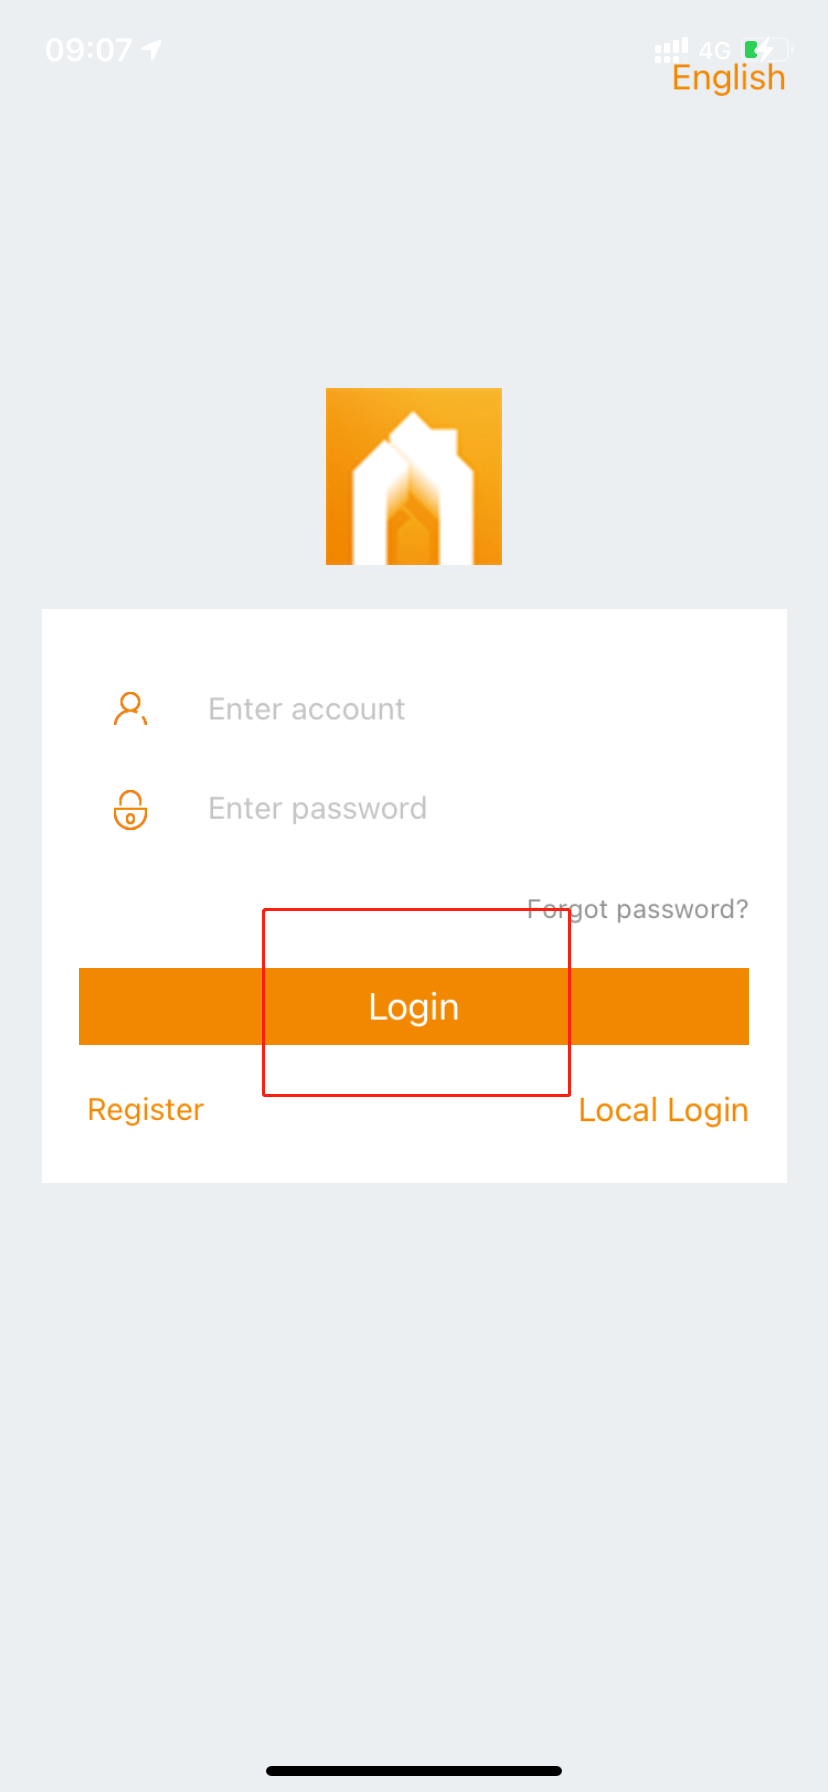Image resolution: width=828 pixels, height=1792 pixels.
Task: Open the English language selector
Action: pyautogui.click(x=728, y=78)
